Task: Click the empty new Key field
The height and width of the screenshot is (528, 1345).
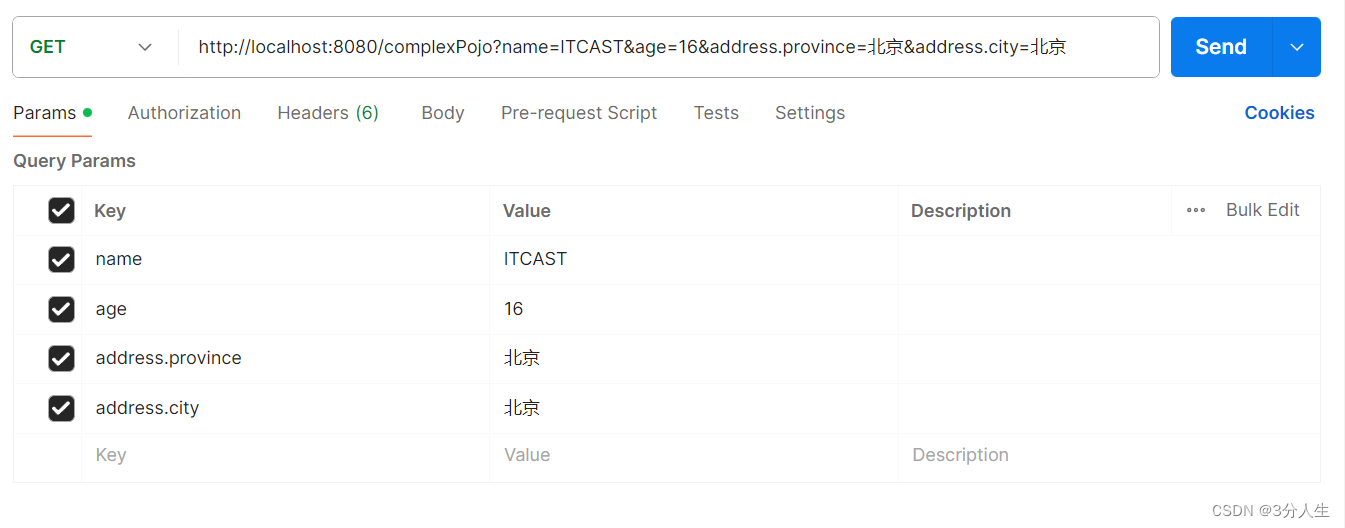Action: 285,455
